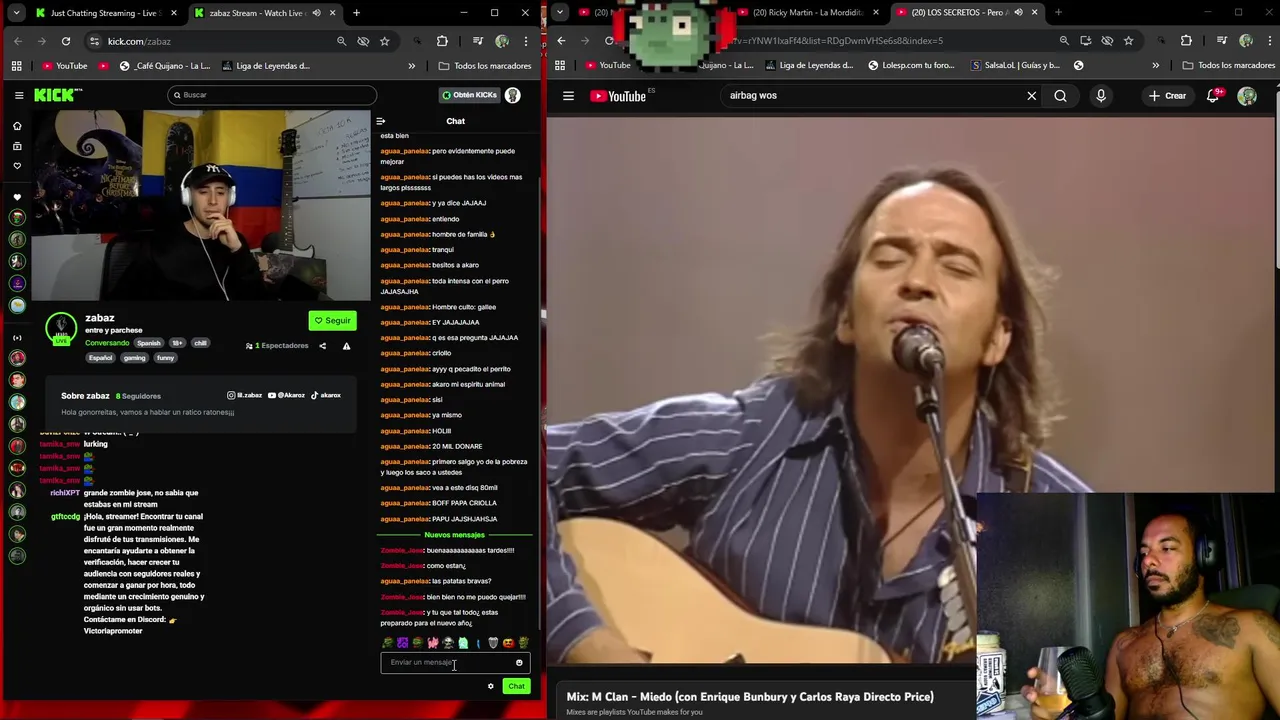Open Todos los marcadores folder in YouTube window
1280x720 pixels.
pos(1229,66)
